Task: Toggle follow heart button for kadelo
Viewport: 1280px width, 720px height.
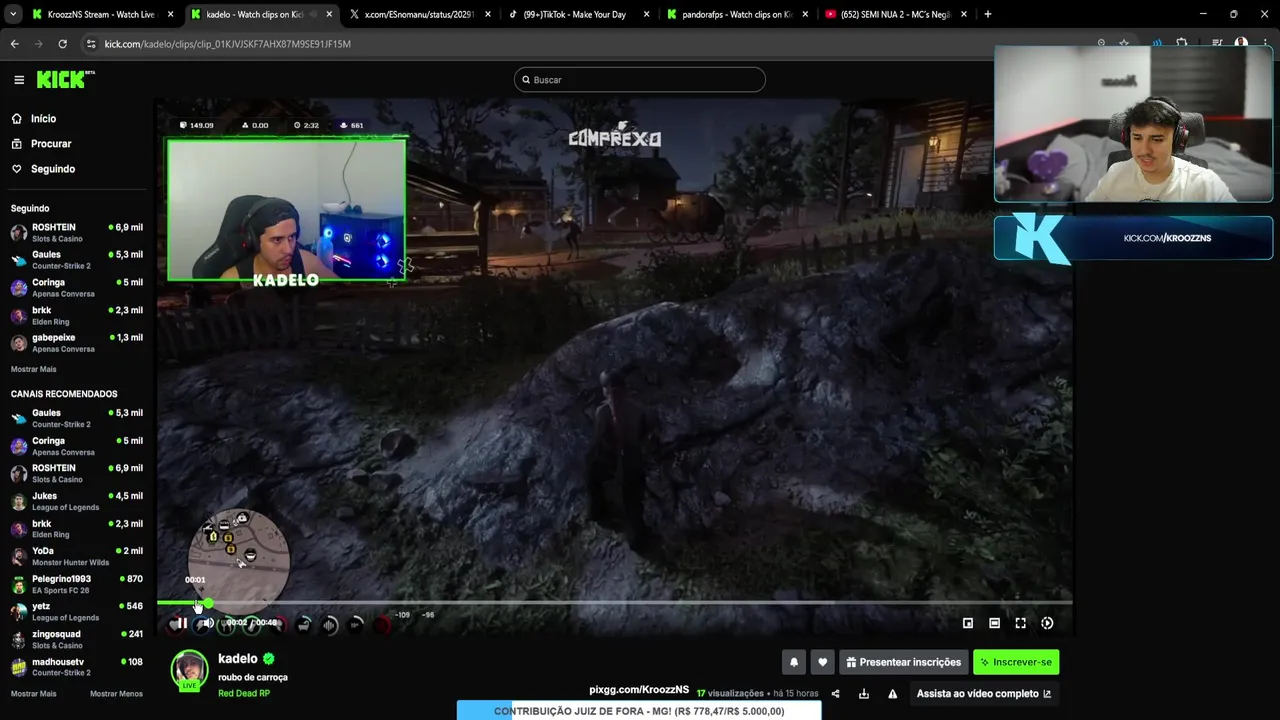Action: [x=822, y=662]
